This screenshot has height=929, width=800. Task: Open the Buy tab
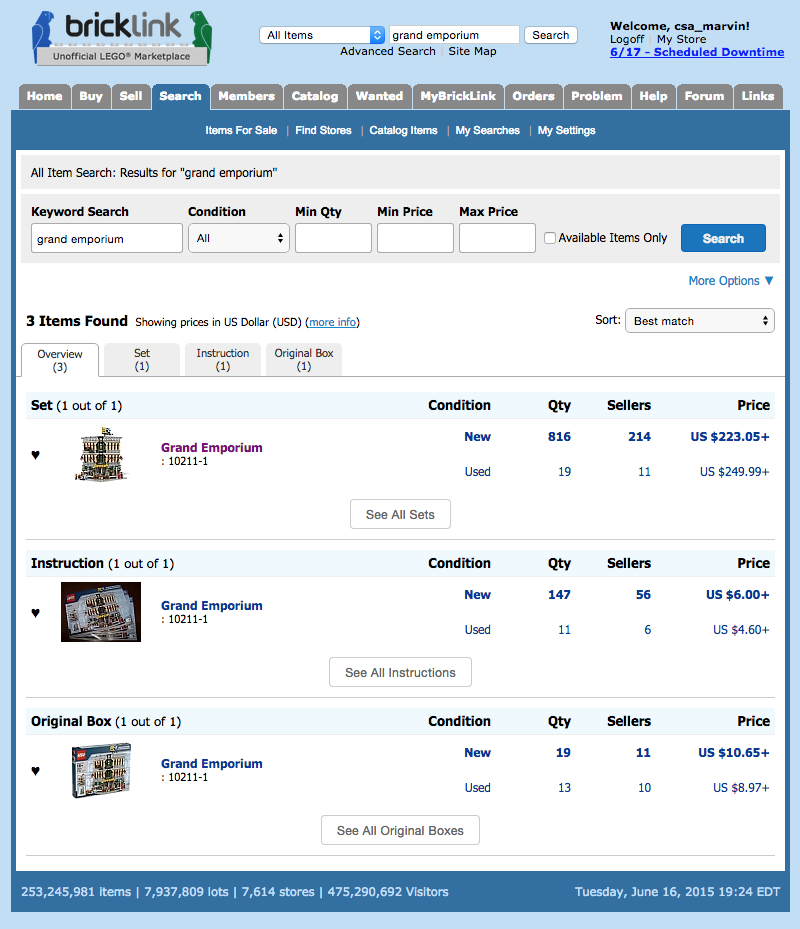coord(91,96)
